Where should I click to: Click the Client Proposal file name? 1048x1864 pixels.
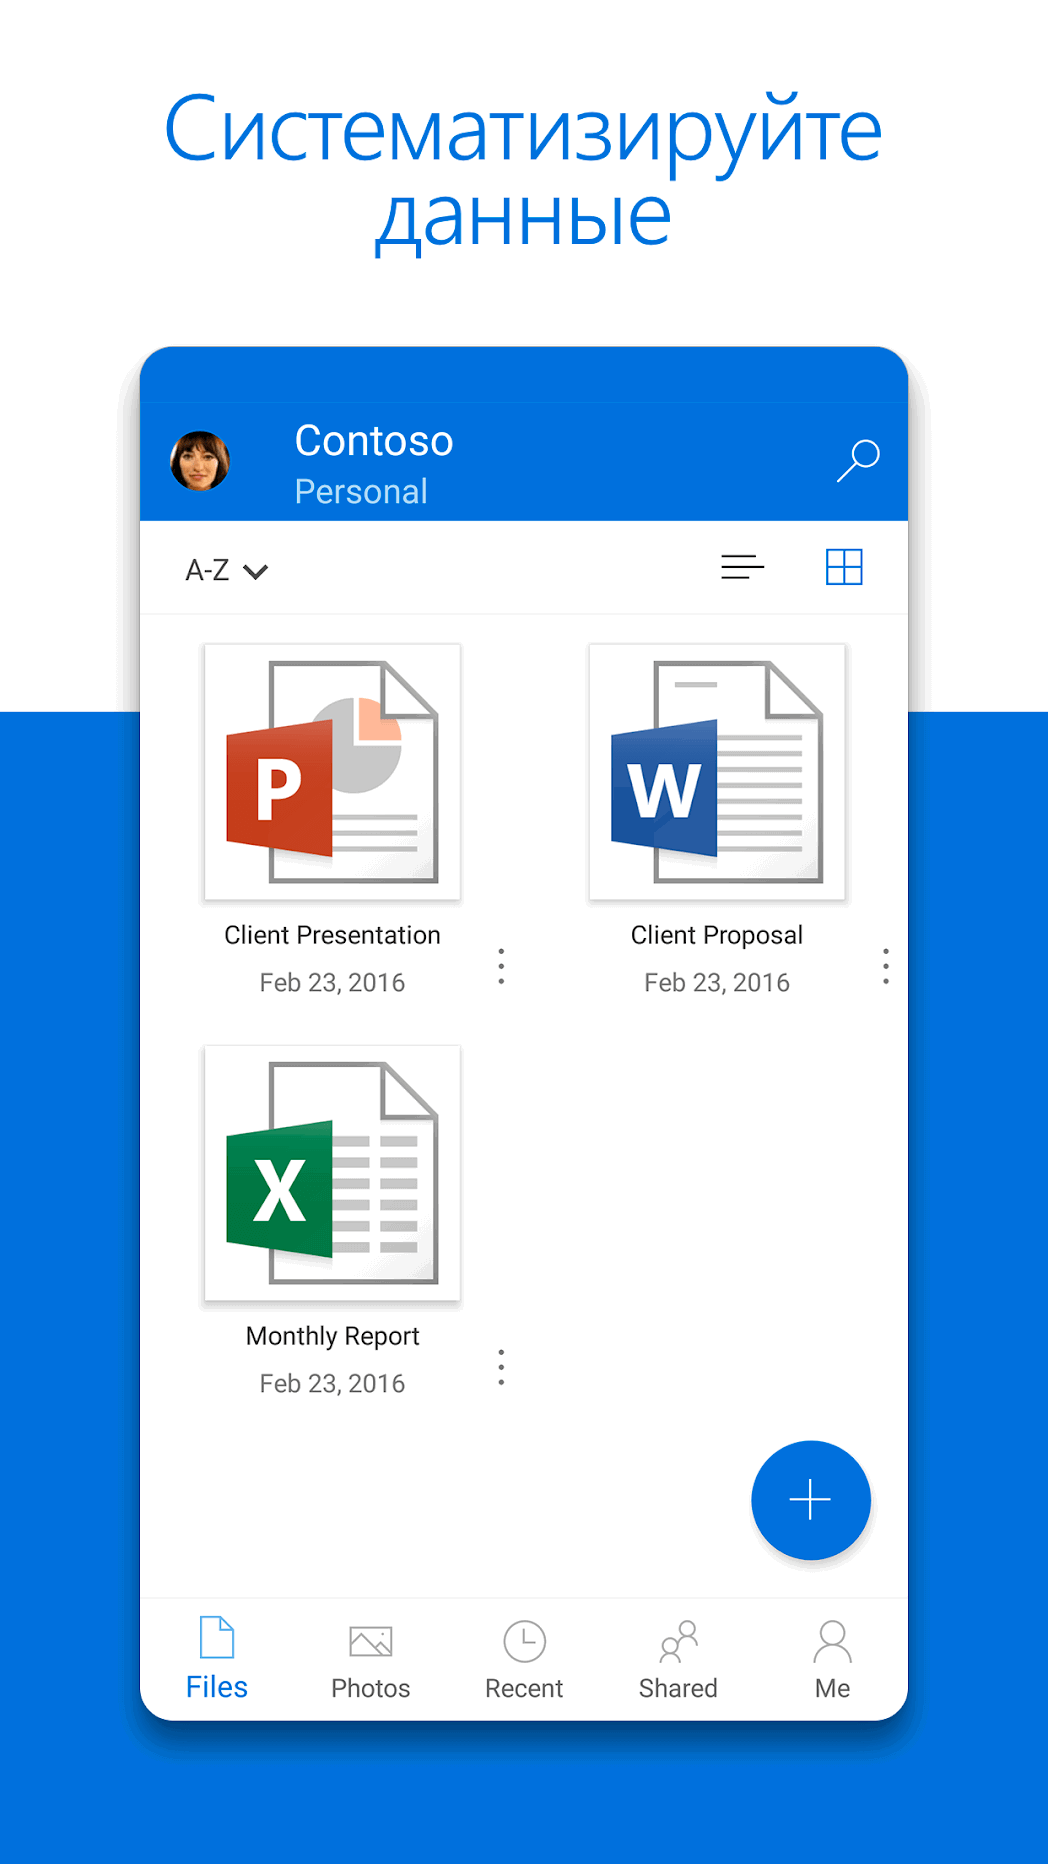tap(717, 935)
